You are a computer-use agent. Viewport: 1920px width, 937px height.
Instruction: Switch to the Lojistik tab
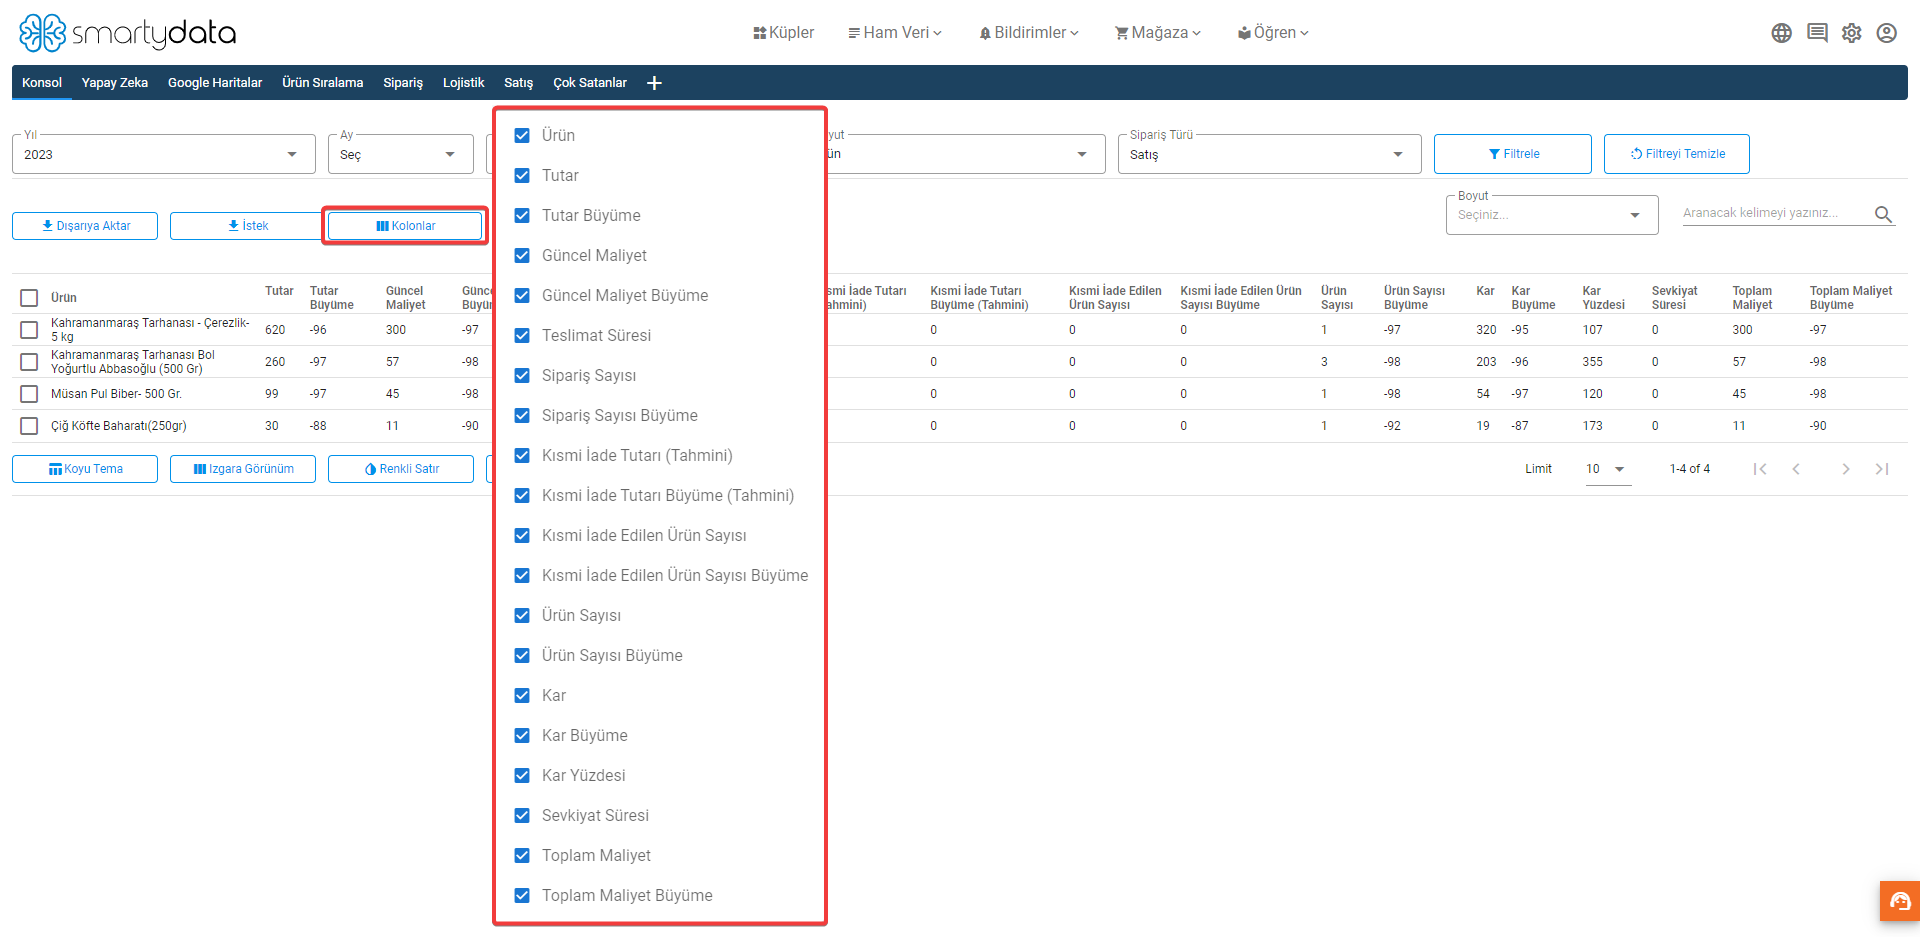pyautogui.click(x=463, y=83)
